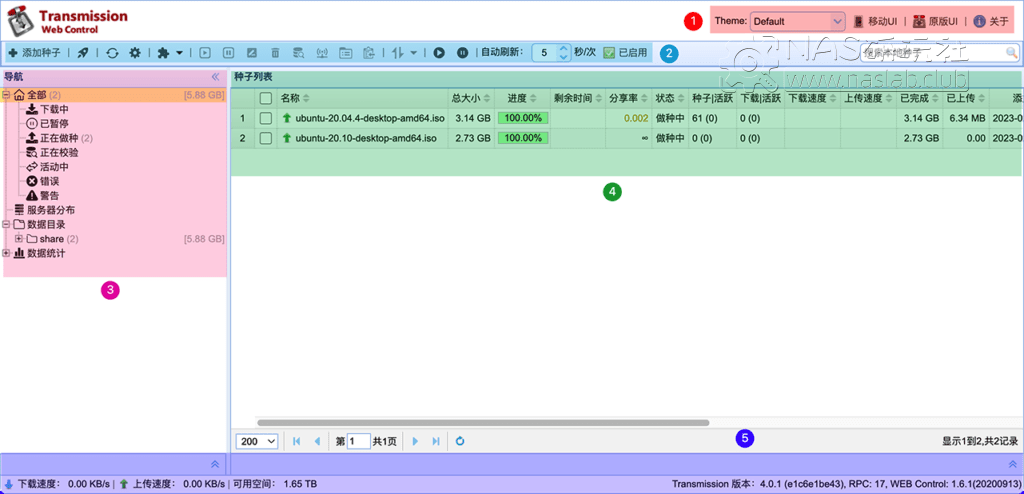Expand the 数据统计 tree node
Screen dimensions: 1024x494
7,253
